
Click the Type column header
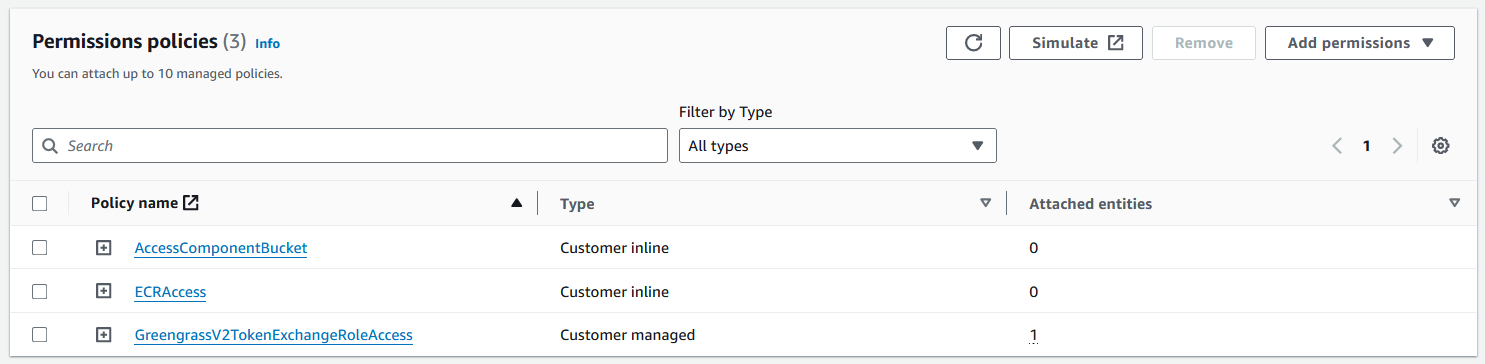pyautogui.click(x=577, y=204)
